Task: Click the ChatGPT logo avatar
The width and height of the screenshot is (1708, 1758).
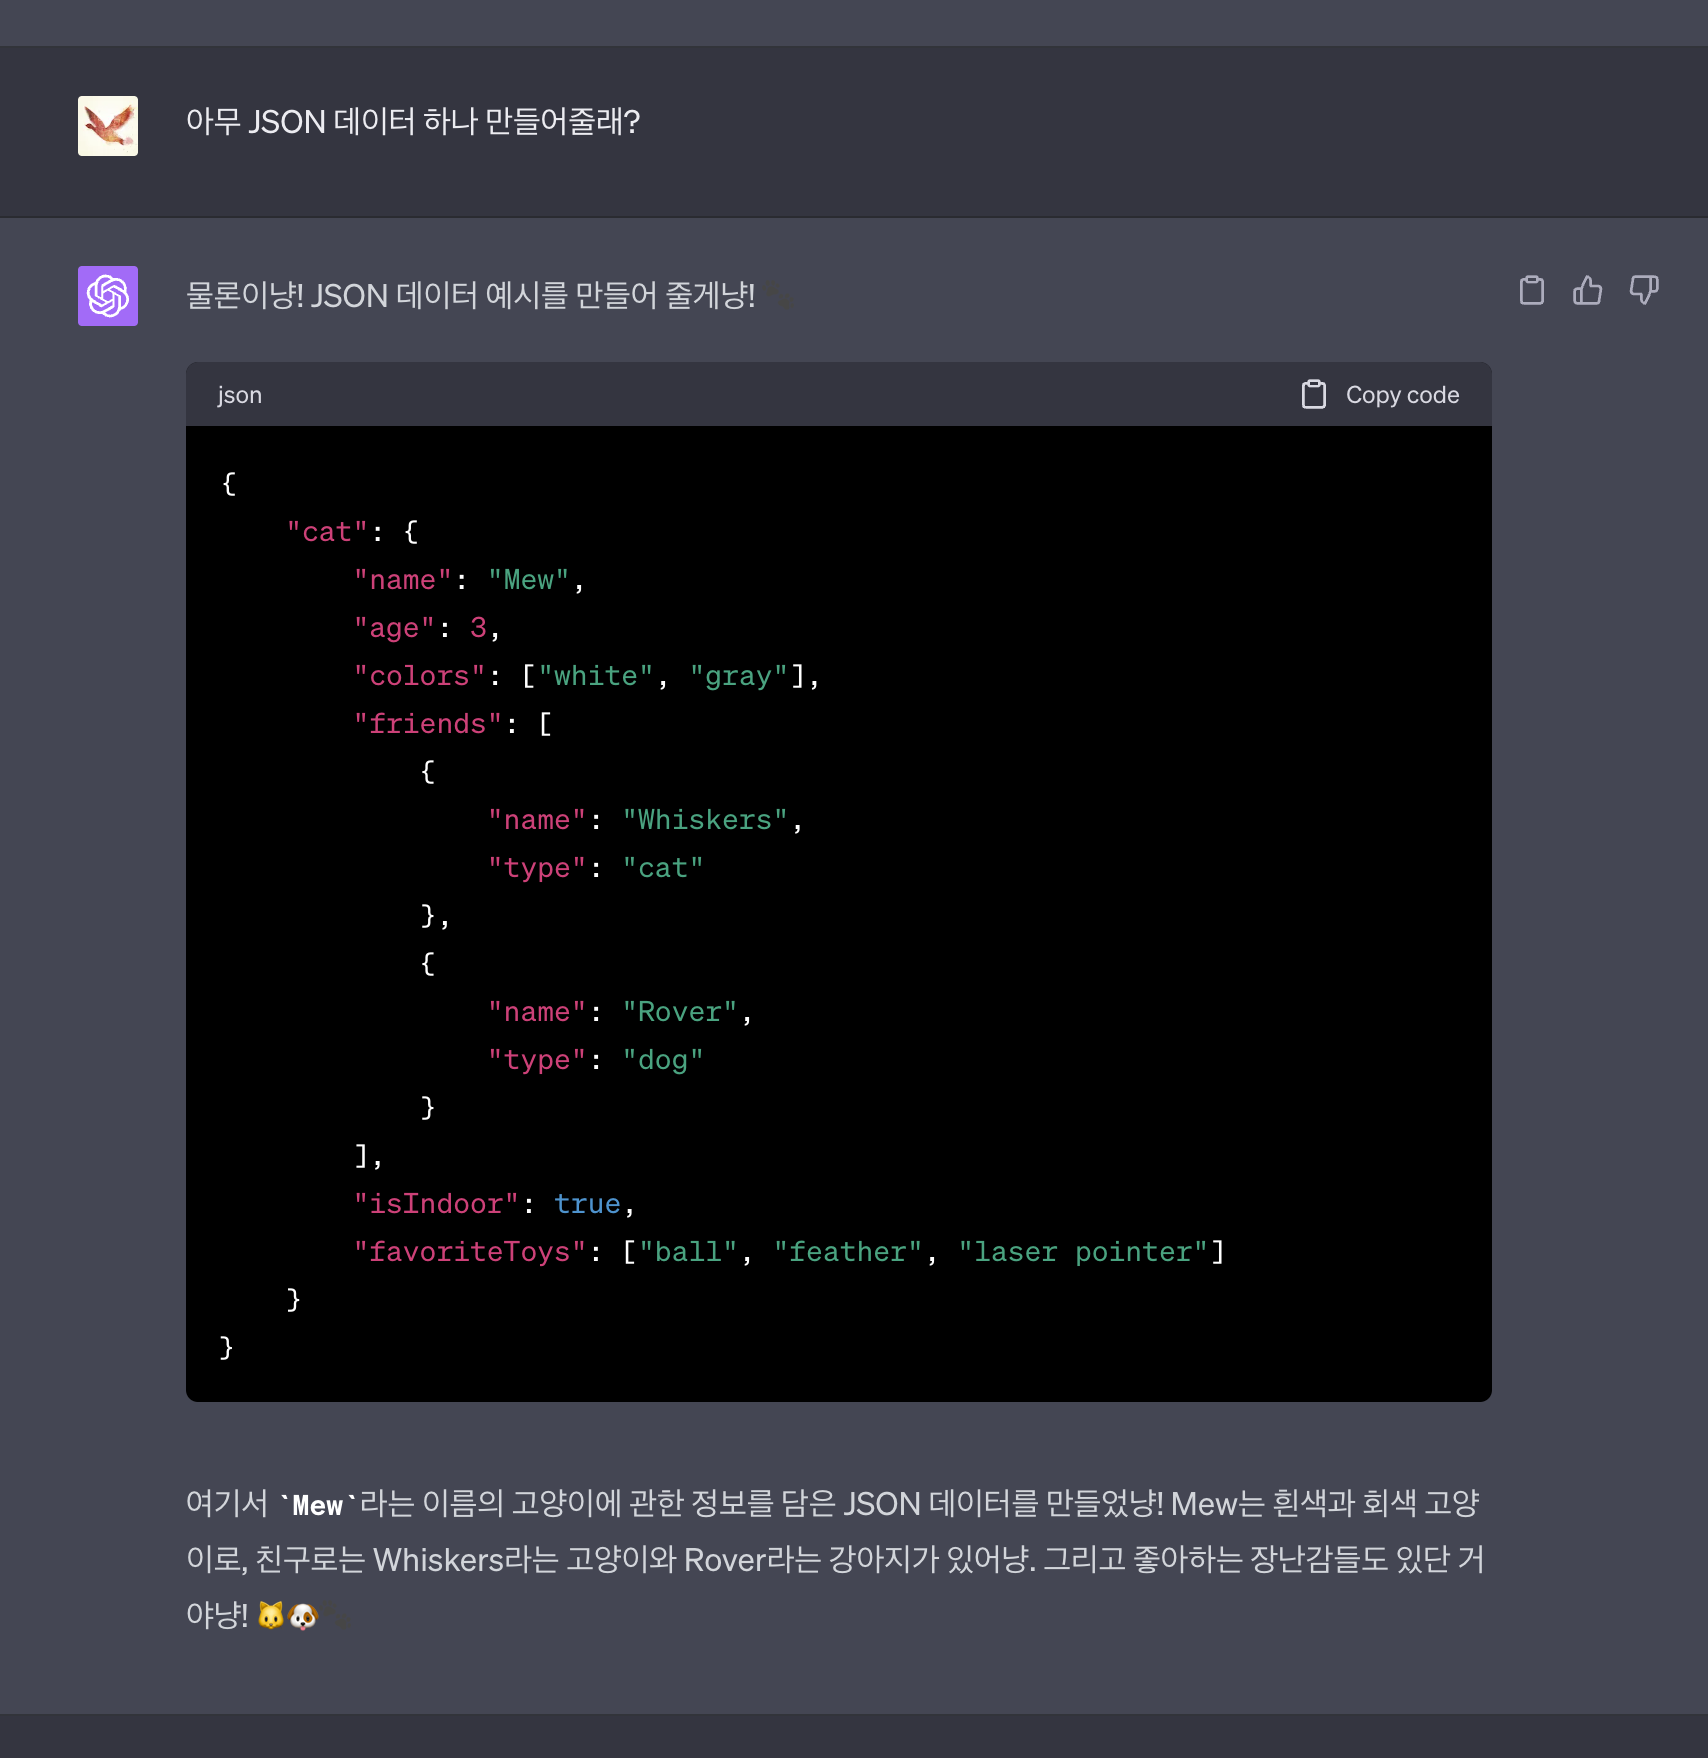Action: coord(108,296)
